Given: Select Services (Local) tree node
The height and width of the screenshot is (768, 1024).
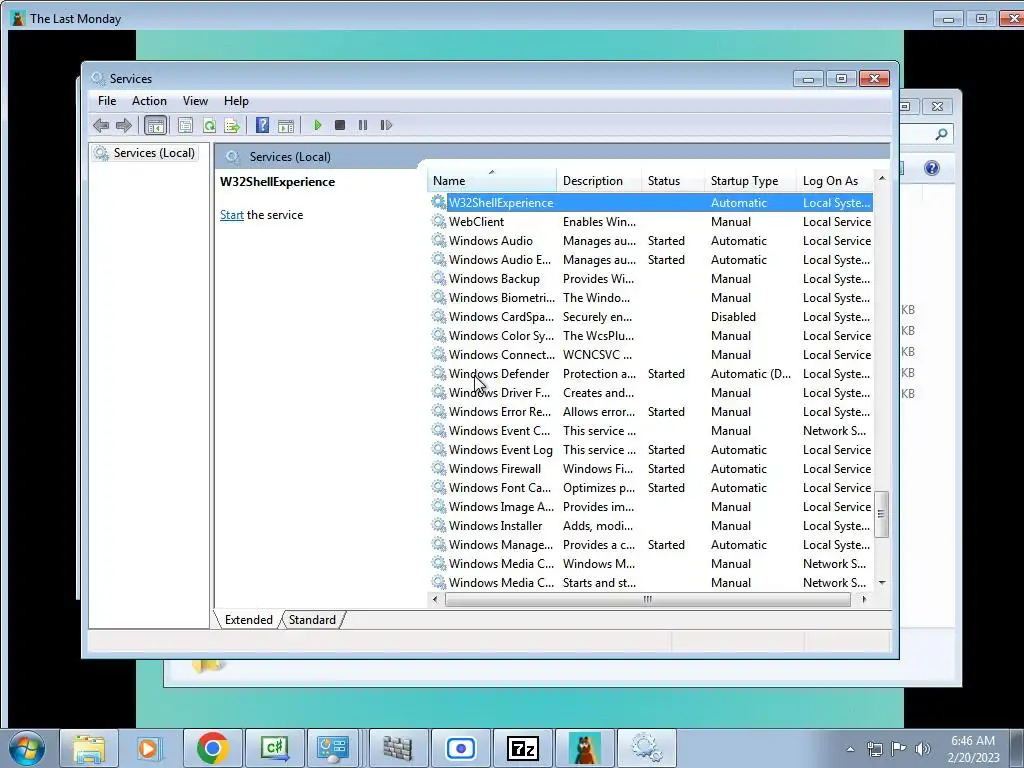Looking at the screenshot, I should click(154, 153).
